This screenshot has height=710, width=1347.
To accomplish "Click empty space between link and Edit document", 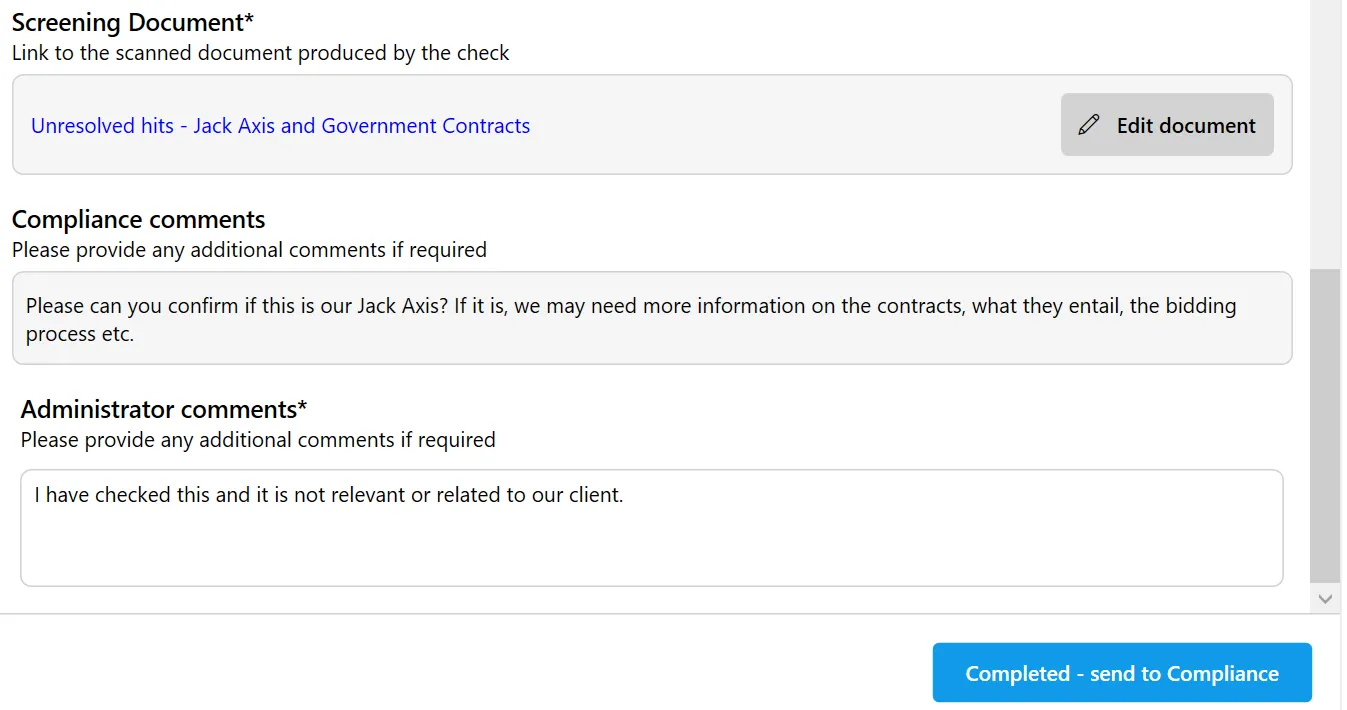I will point(790,126).
